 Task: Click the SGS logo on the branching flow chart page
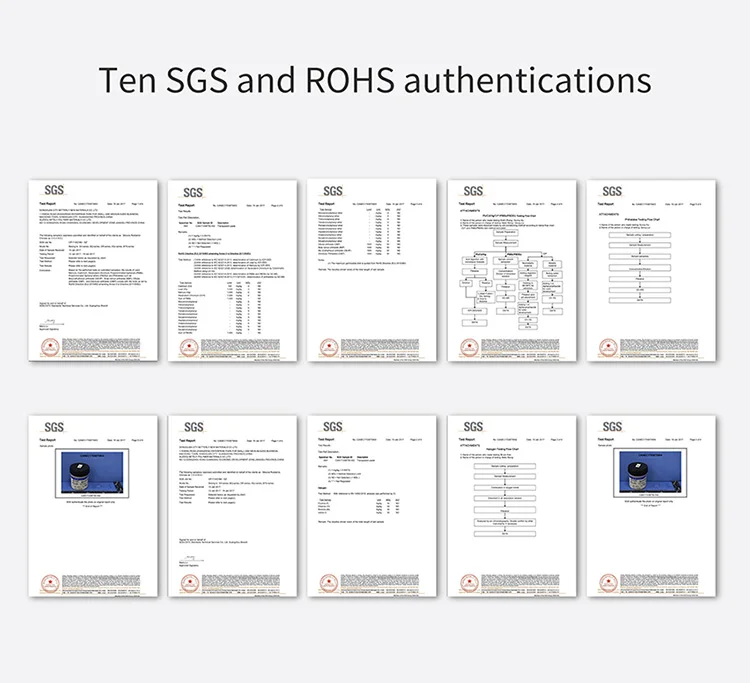pyautogui.click(x=473, y=191)
